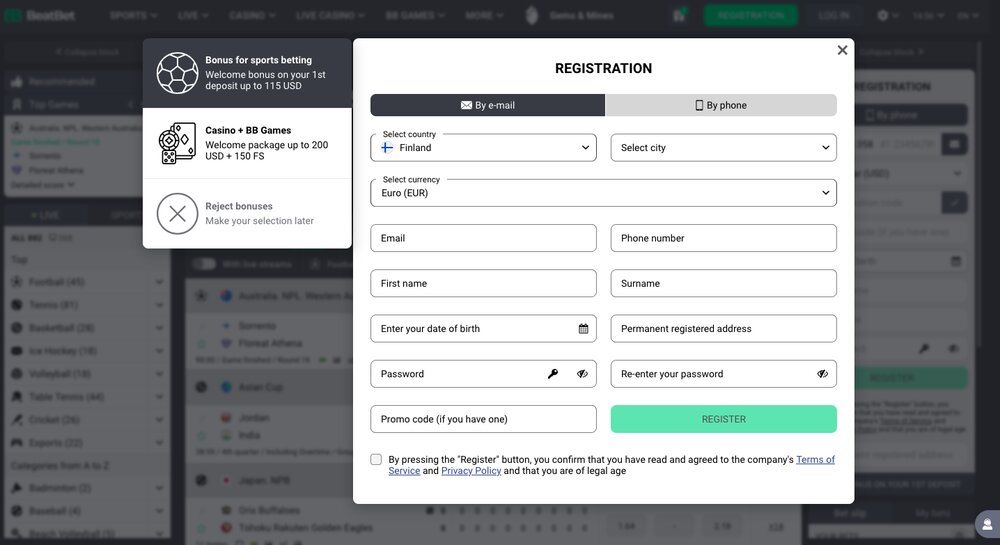Click the Phone number field
The image size is (1000, 545).
[723, 238]
